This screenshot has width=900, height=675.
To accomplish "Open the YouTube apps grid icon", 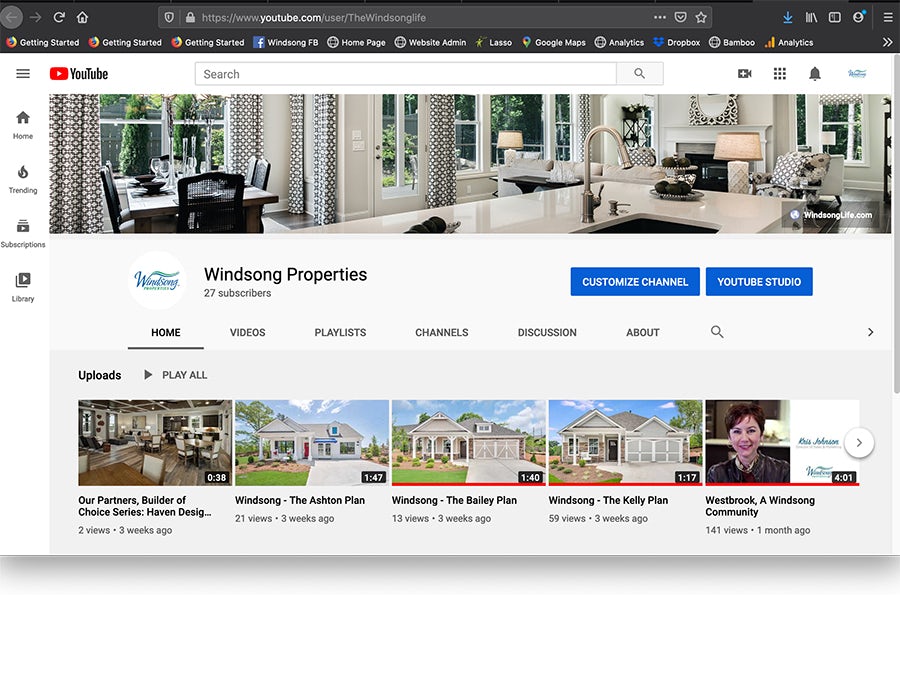I will pyautogui.click(x=780, y=74).
